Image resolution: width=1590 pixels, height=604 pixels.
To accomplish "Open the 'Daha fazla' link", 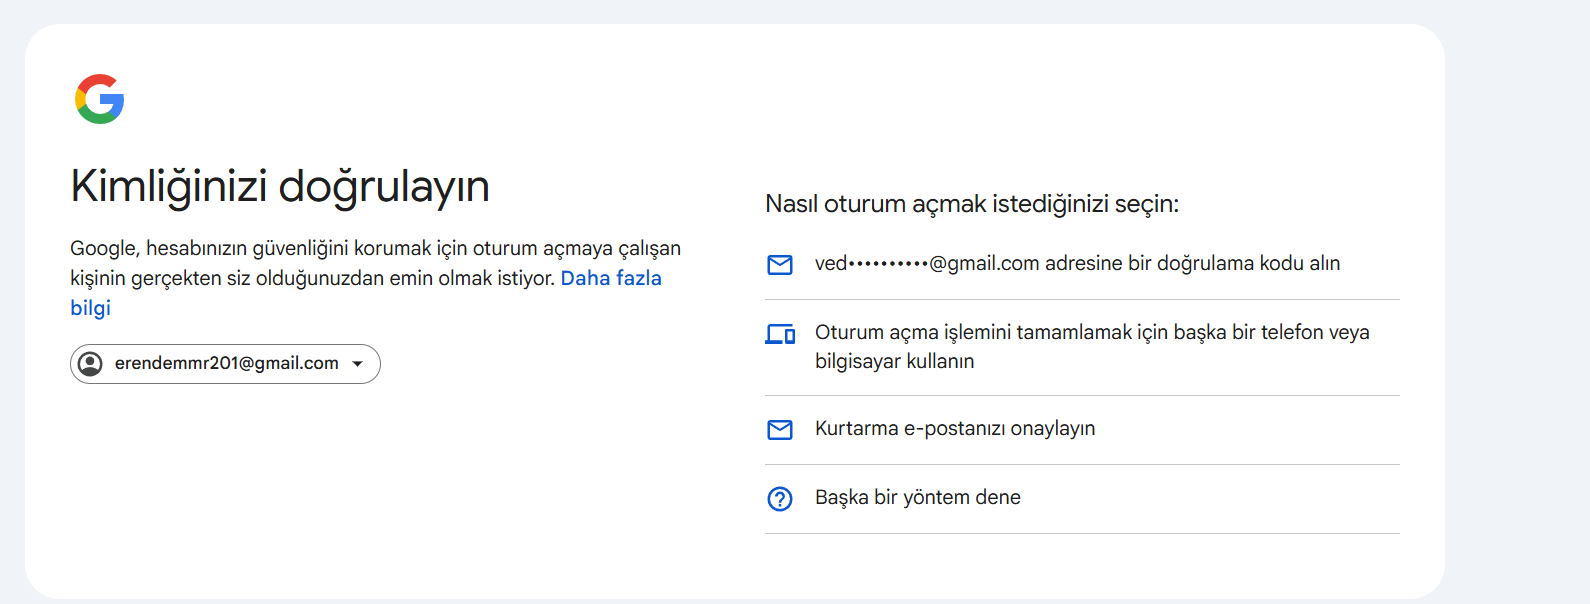I will pyautogui.click(x=611, y=278).
